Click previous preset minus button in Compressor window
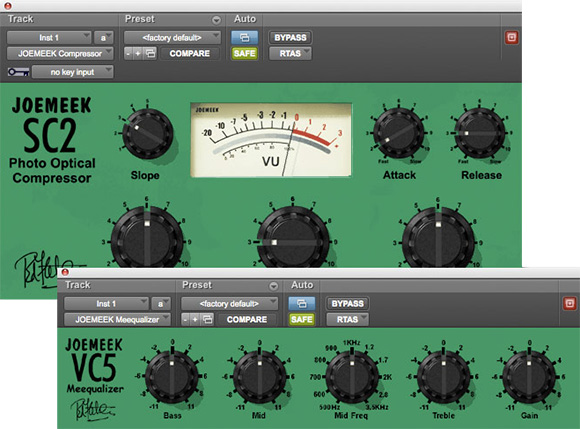 pyautogui.click(x=128, y=54)
